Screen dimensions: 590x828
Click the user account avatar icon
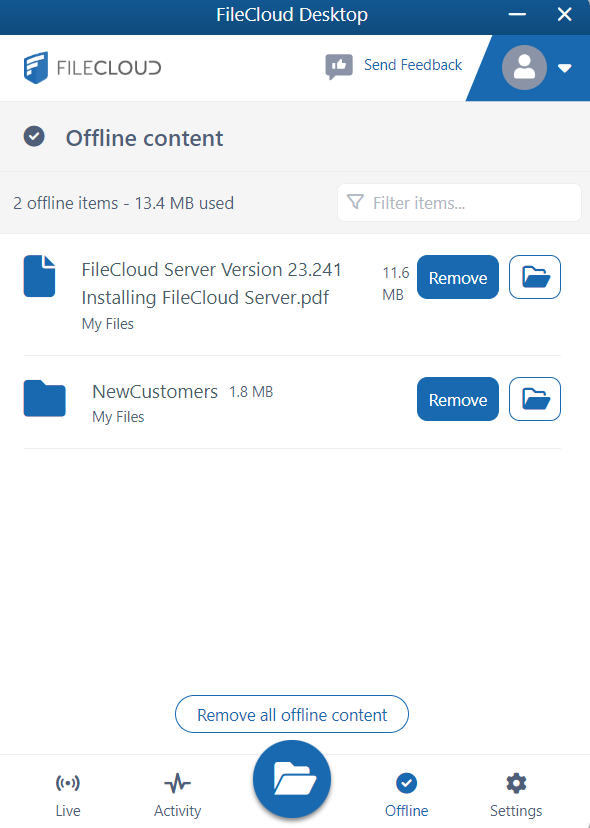[x=524, y=67]
